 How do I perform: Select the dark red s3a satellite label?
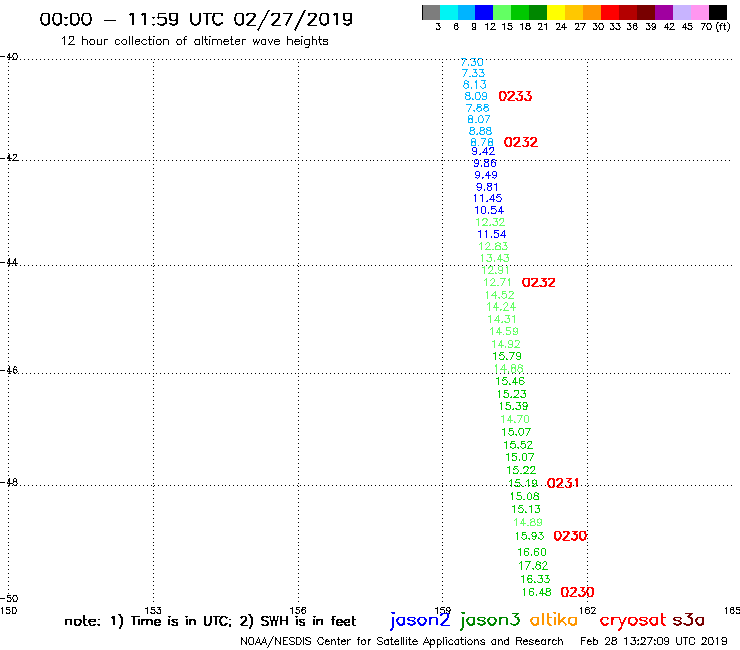tap(688, 620)
